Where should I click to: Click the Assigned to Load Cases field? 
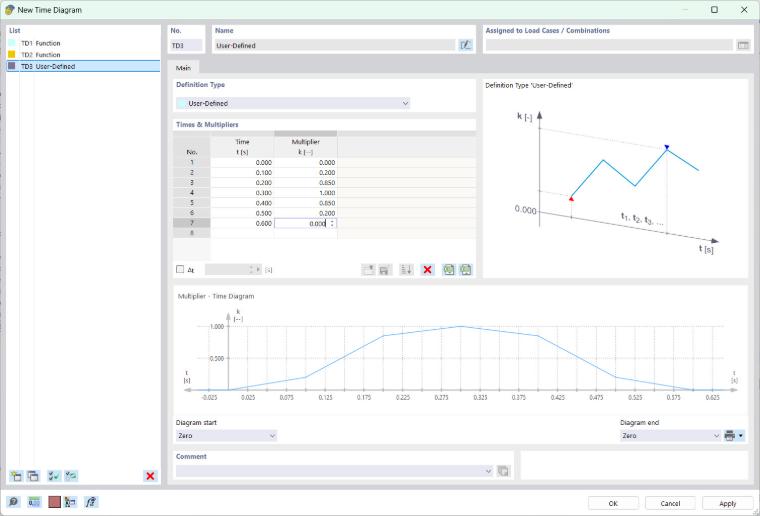coord(609,45)
